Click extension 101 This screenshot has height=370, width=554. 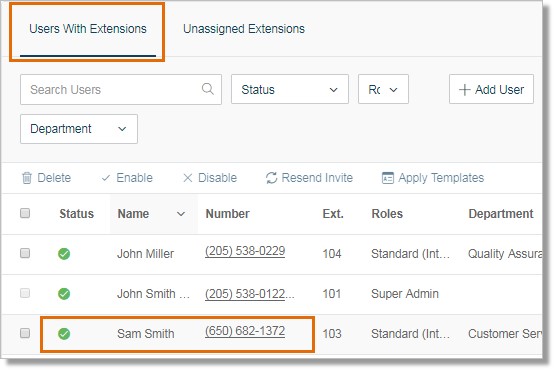click(x=332, y=294)
